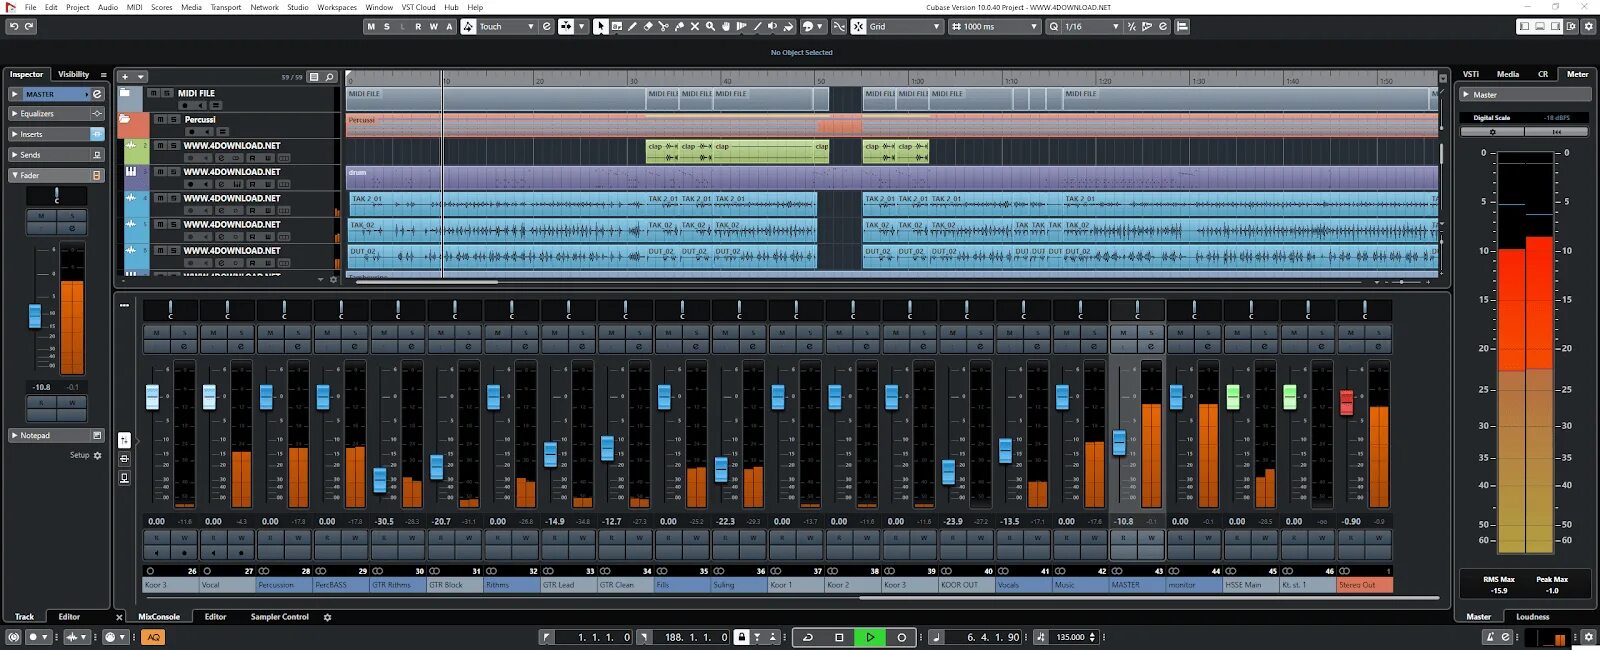Open the 1/16 quantize preset dropdown
The height and width of the screenshot is (650, 1600).
point(1092,26)
